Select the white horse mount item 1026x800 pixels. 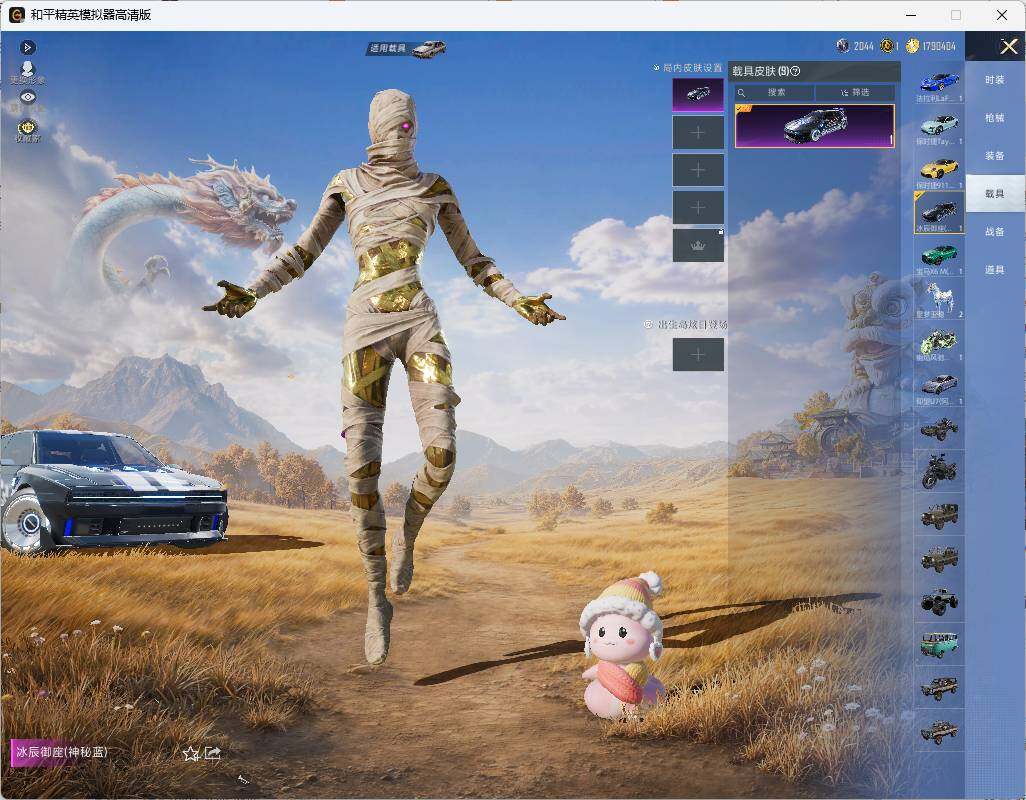pos(939,300)
